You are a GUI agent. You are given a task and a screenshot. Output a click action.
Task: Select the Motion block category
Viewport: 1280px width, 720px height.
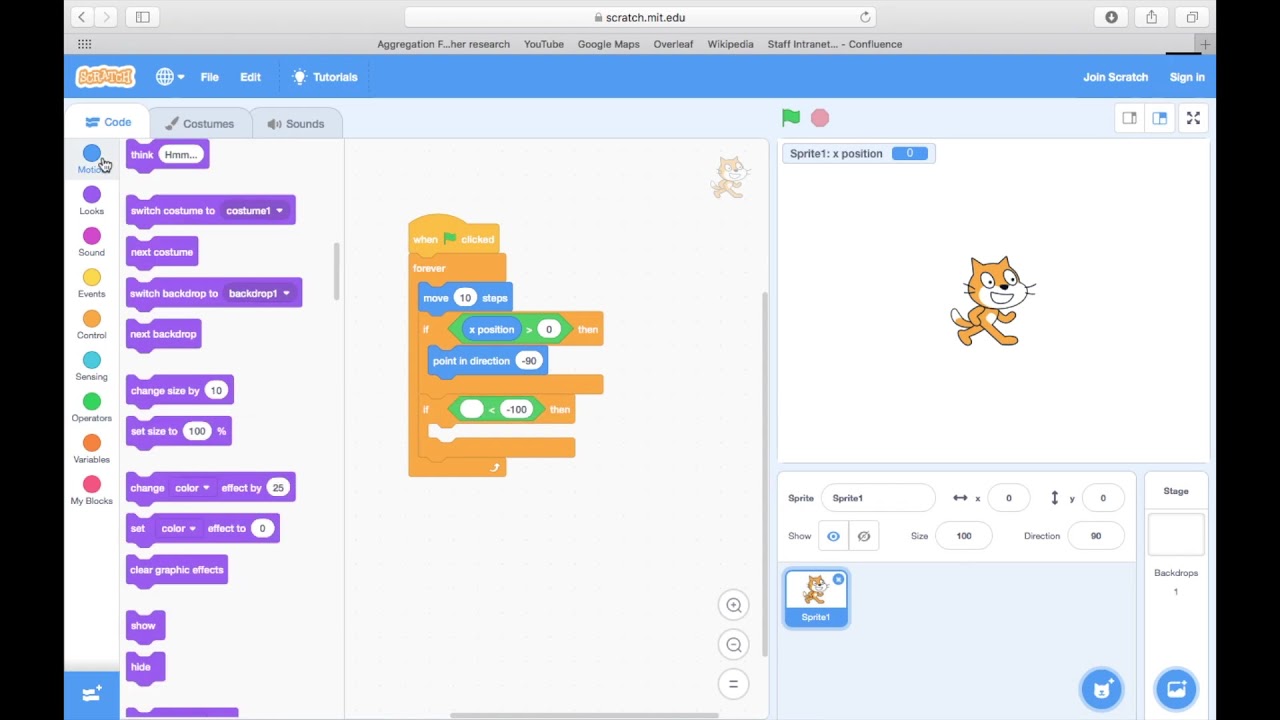click(91, 159)
